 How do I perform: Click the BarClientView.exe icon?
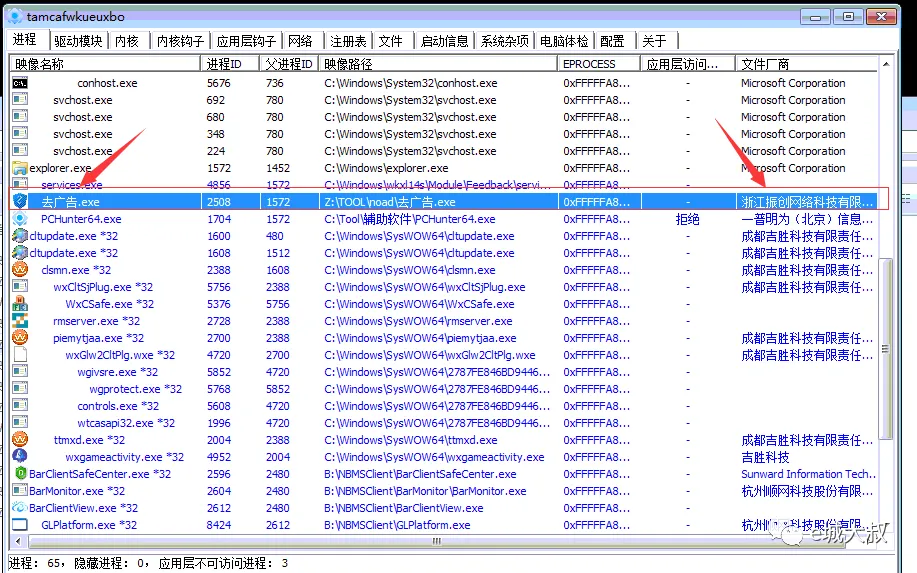tap(20, 507)
